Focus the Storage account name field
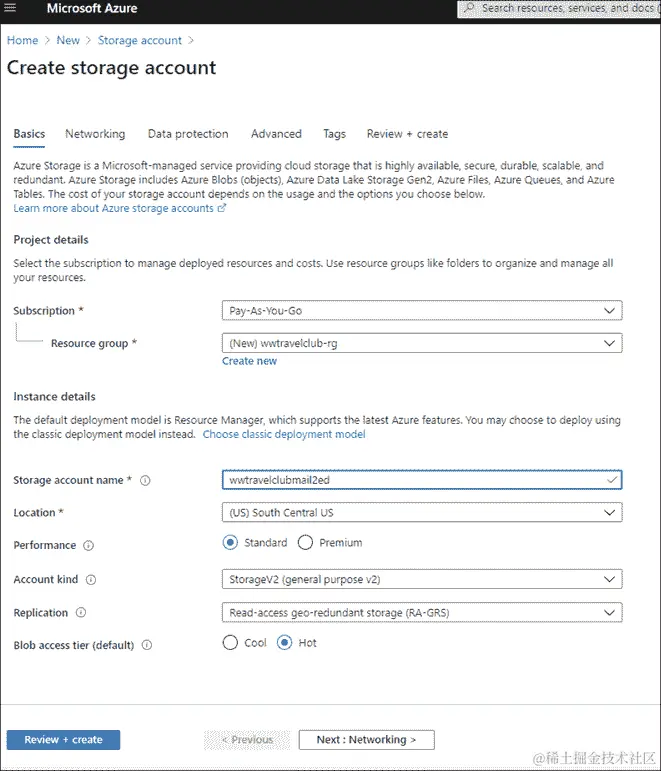This screenshot has height=771, width=661. click(x=422, y=480)
